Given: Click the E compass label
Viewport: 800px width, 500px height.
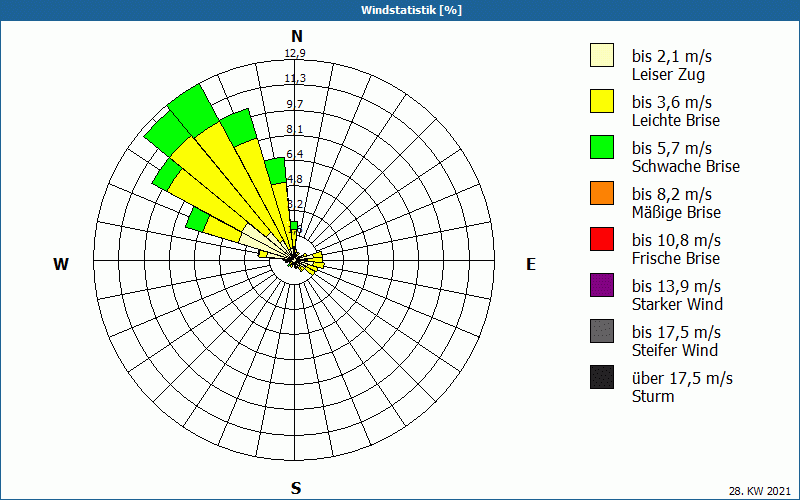Looking at the screenshot, I should pyautogui.click(x=531, y=264).
